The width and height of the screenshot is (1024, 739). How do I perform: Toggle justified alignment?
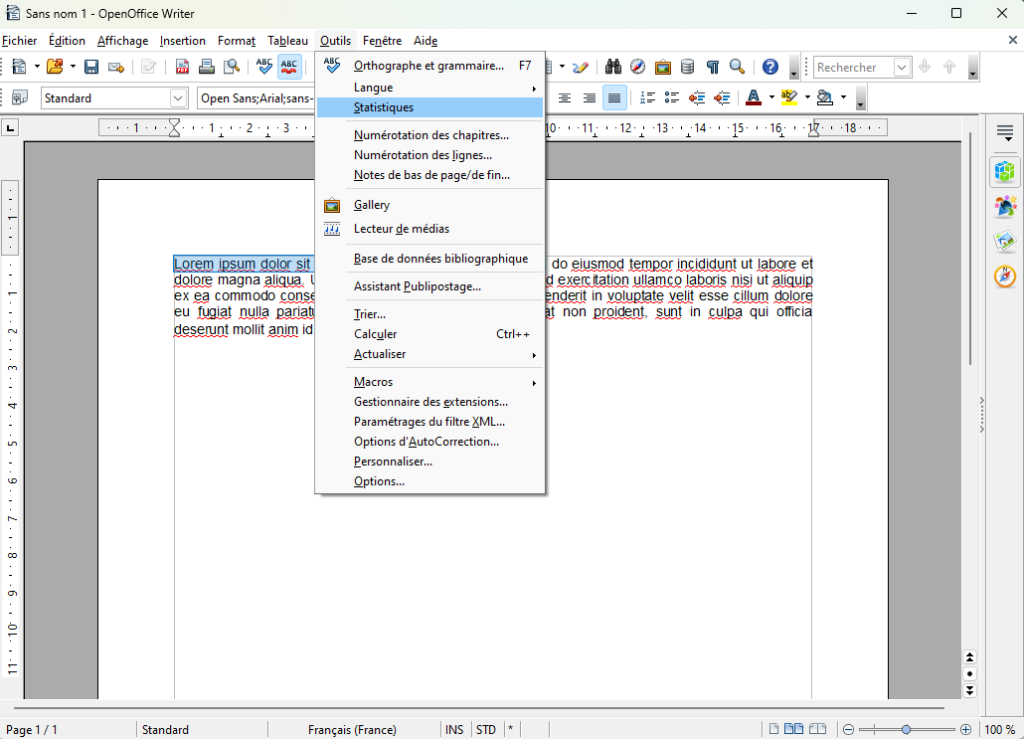point(614,98)
